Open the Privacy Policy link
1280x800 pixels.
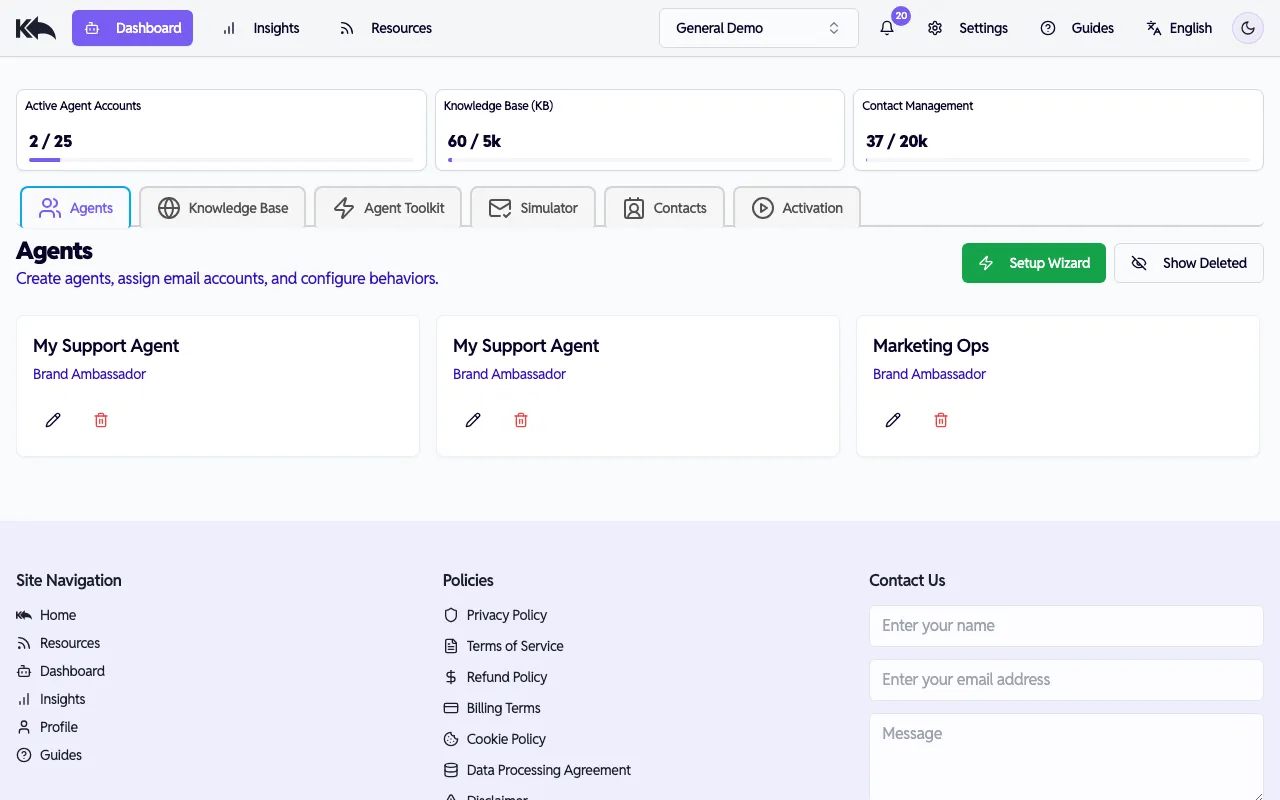pyautogui.click(x=507, y=615)
